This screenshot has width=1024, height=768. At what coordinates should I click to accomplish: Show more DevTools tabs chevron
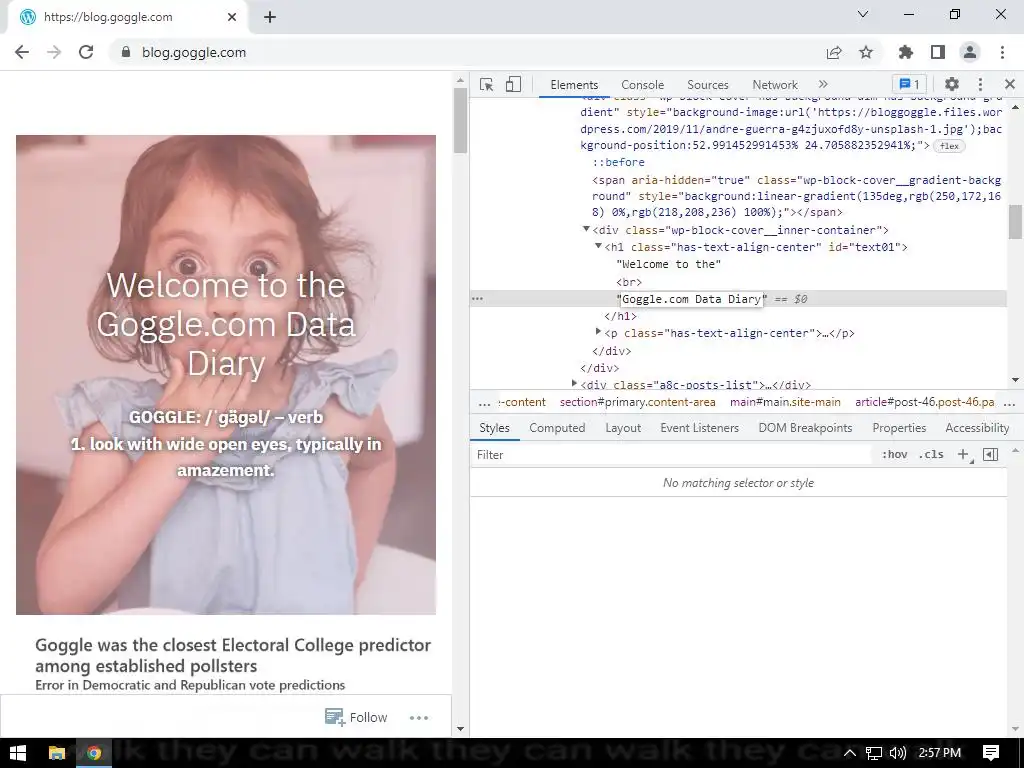[823, 84]
